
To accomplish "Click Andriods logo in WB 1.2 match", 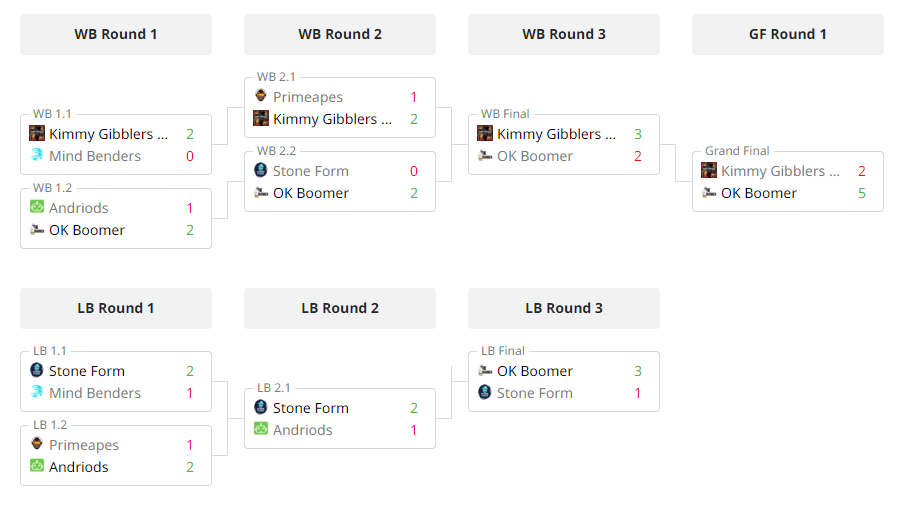I will [x=37, y=207].
